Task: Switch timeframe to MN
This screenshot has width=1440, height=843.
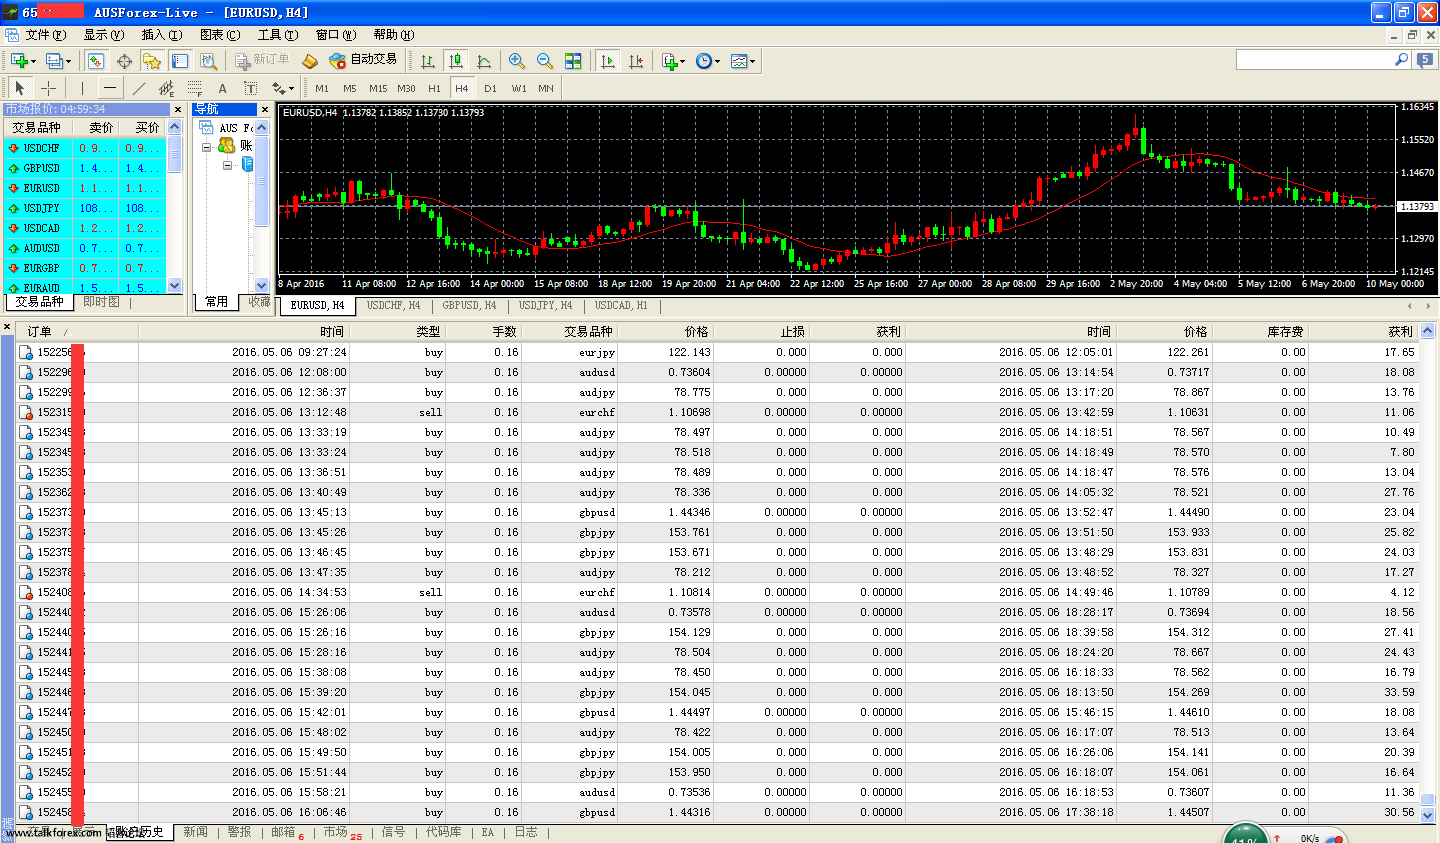Action: pos(546,88)
